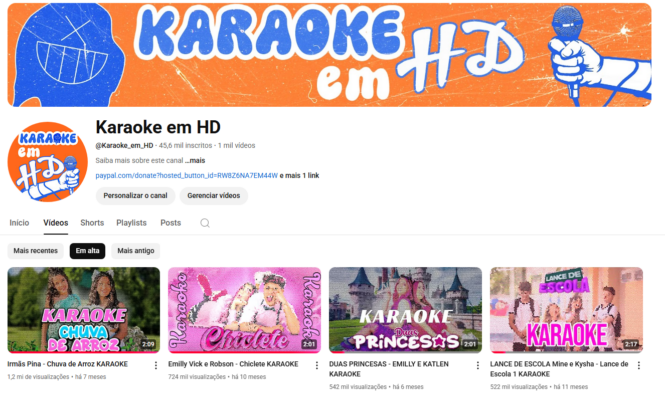The width and height of the screenshot is (665, 405).
Task: Click the channel banner image
Action: point(330,55)
